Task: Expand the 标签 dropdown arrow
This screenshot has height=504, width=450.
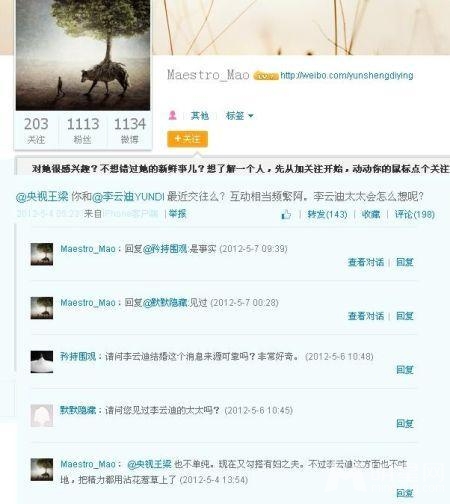Action: [x=251, y=116]
